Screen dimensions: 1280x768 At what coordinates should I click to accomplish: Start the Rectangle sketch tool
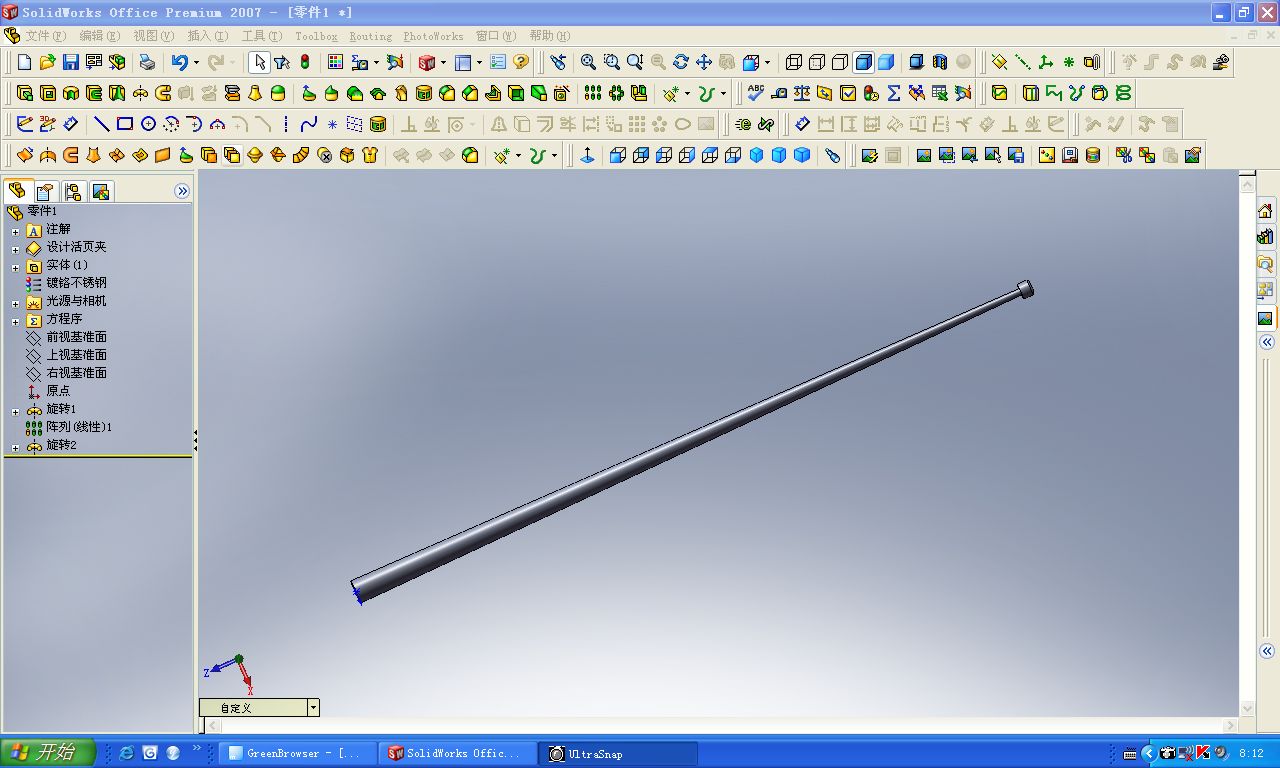125,124
